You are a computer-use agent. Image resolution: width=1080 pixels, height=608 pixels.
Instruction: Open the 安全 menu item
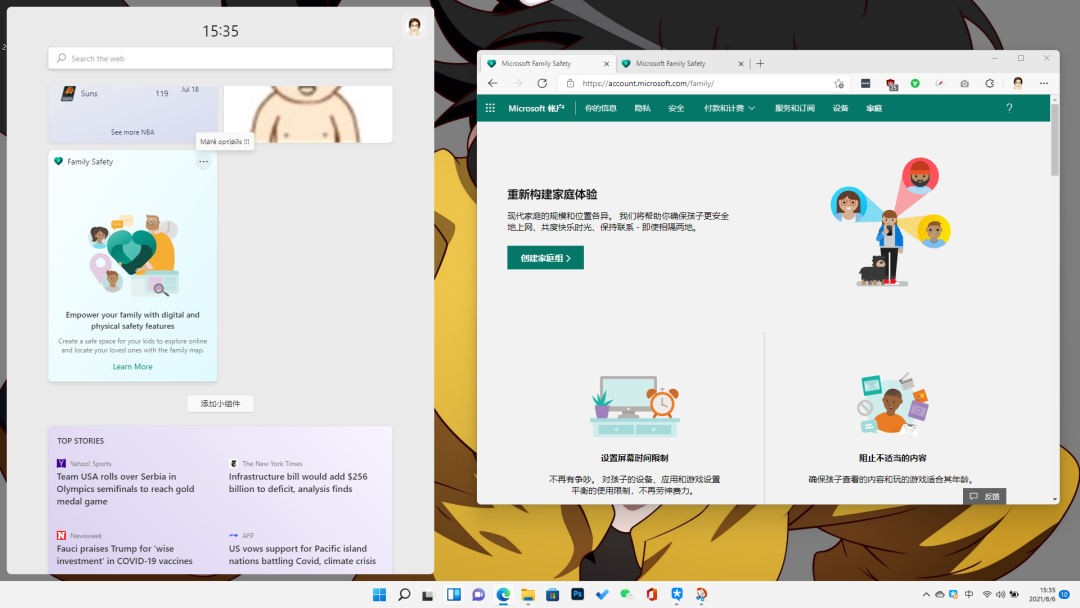[x=676, y=108]
